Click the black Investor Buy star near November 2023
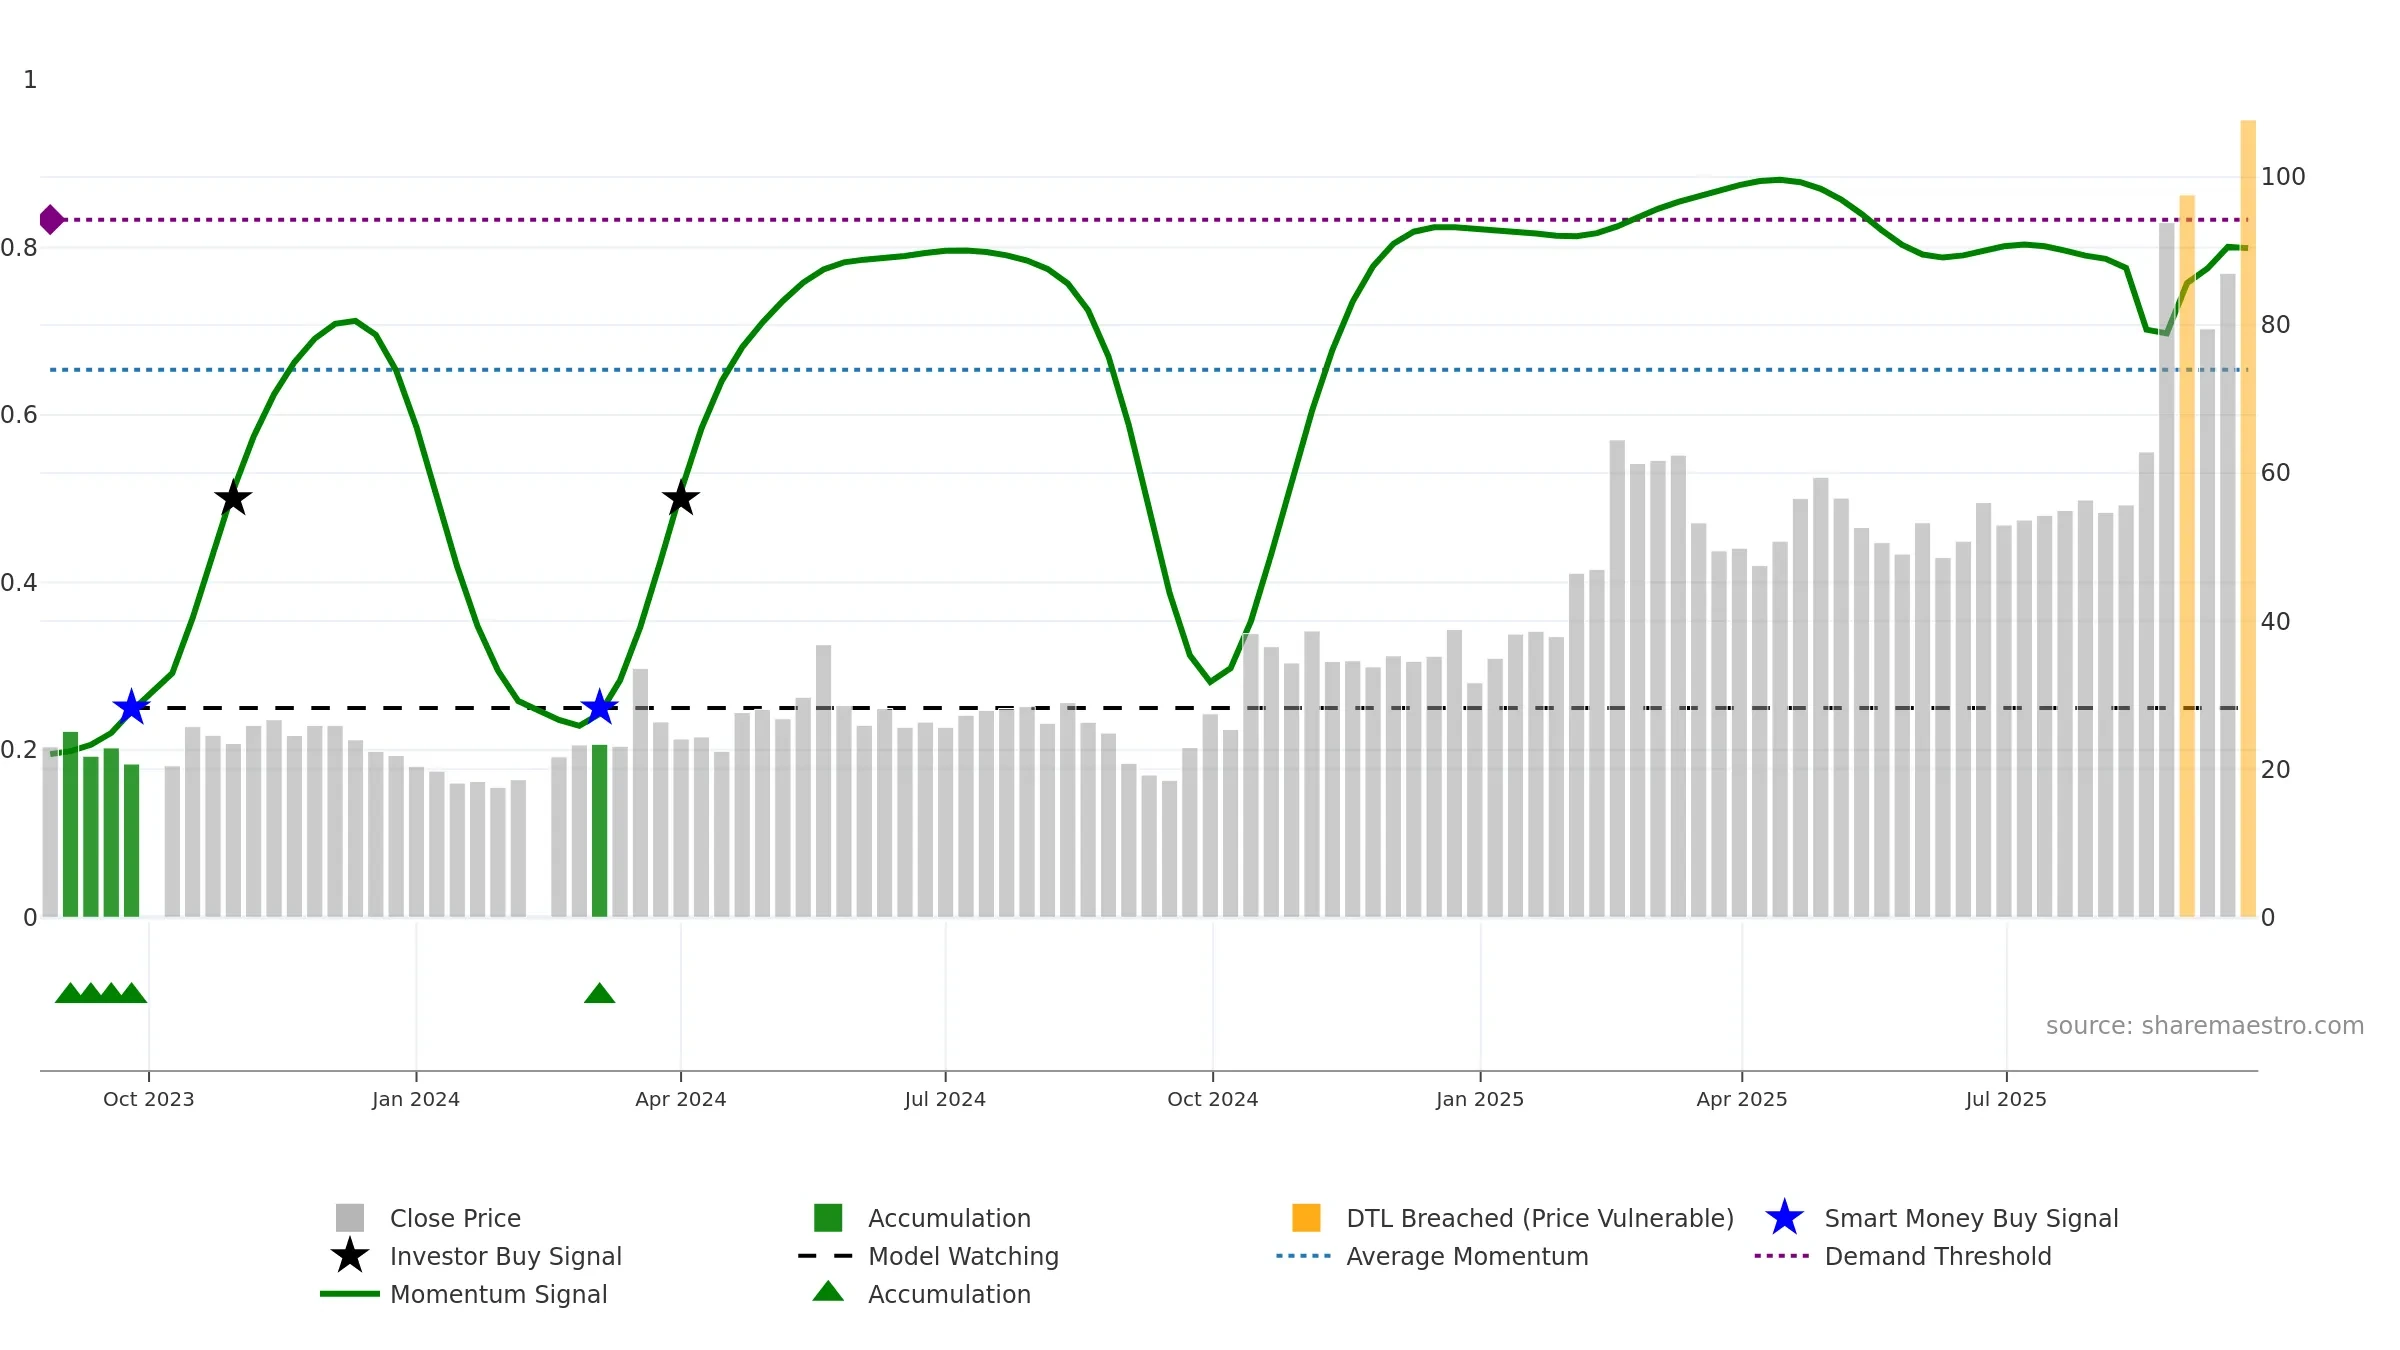 click(x=233, y=497)
